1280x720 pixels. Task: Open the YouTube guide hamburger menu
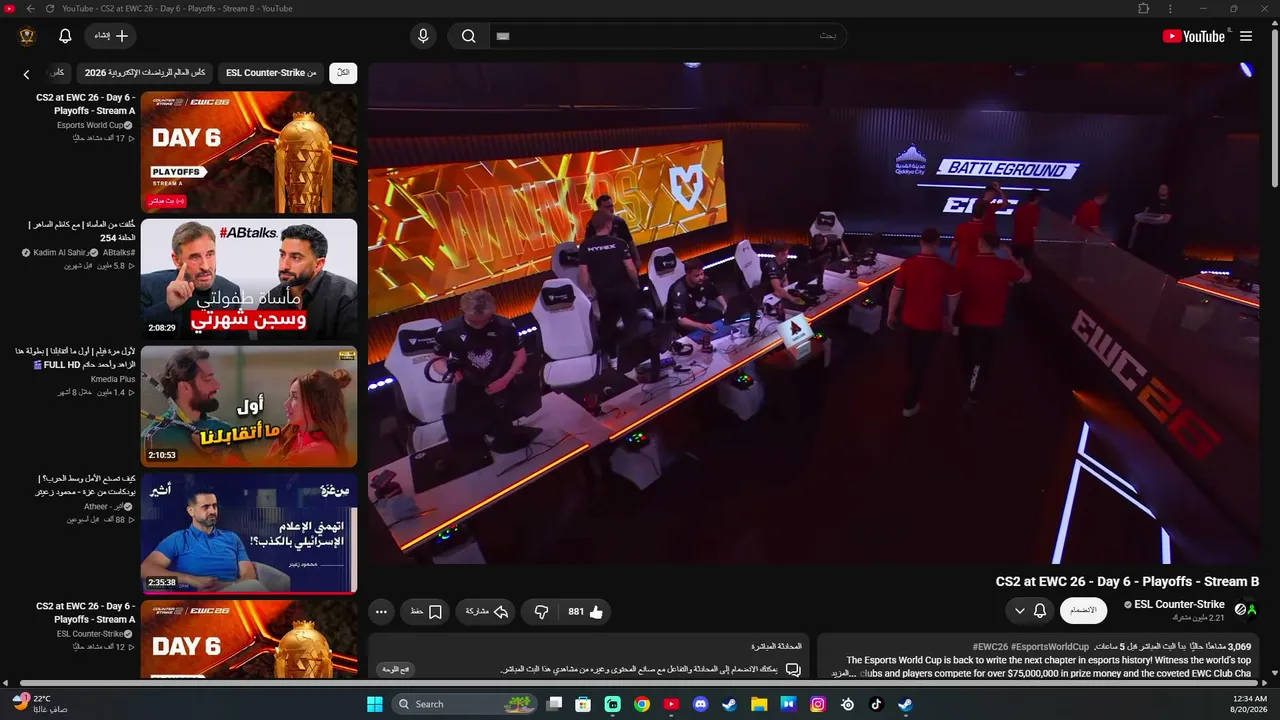(x=1246, y=36)
